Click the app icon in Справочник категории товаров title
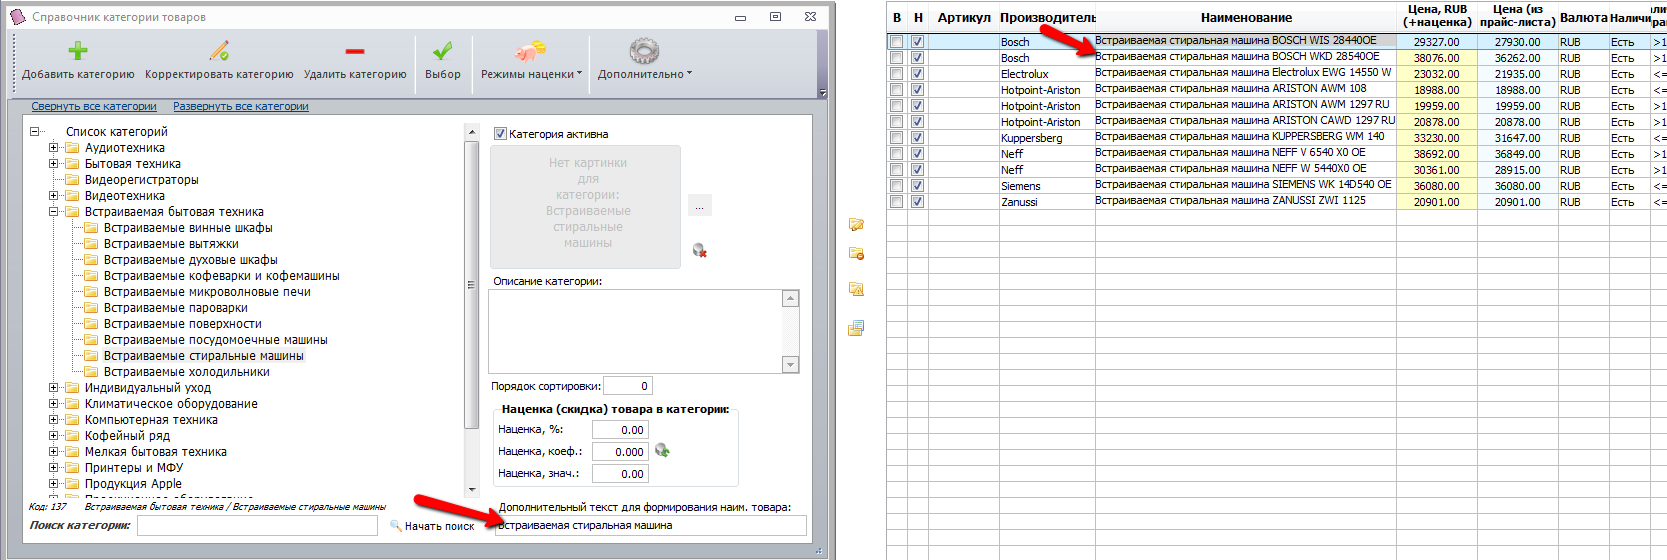The height and width of the screenshot is (560, 1667). 17,17
